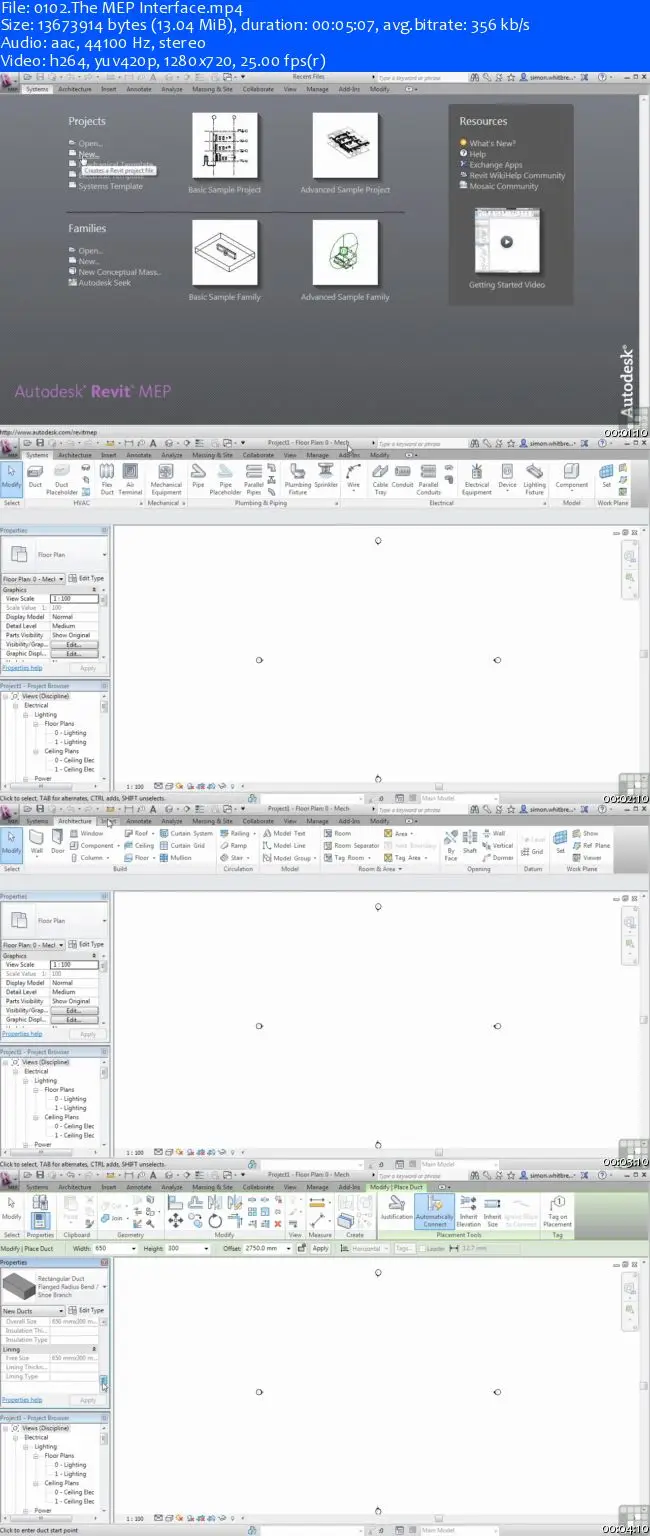650x1536 pixels.
Task: Select the Model Text tool
Action: tap(285, 833)
